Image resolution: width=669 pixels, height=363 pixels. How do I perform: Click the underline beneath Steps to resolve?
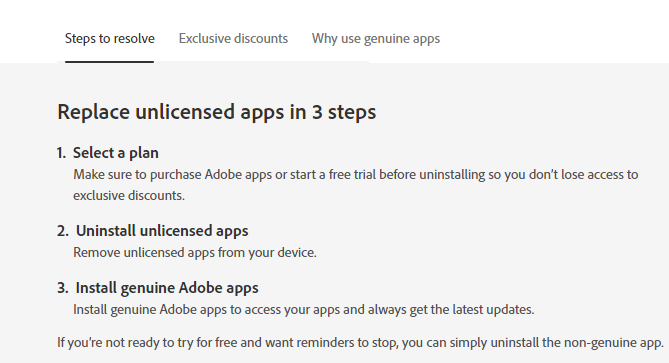pos(109,62)
